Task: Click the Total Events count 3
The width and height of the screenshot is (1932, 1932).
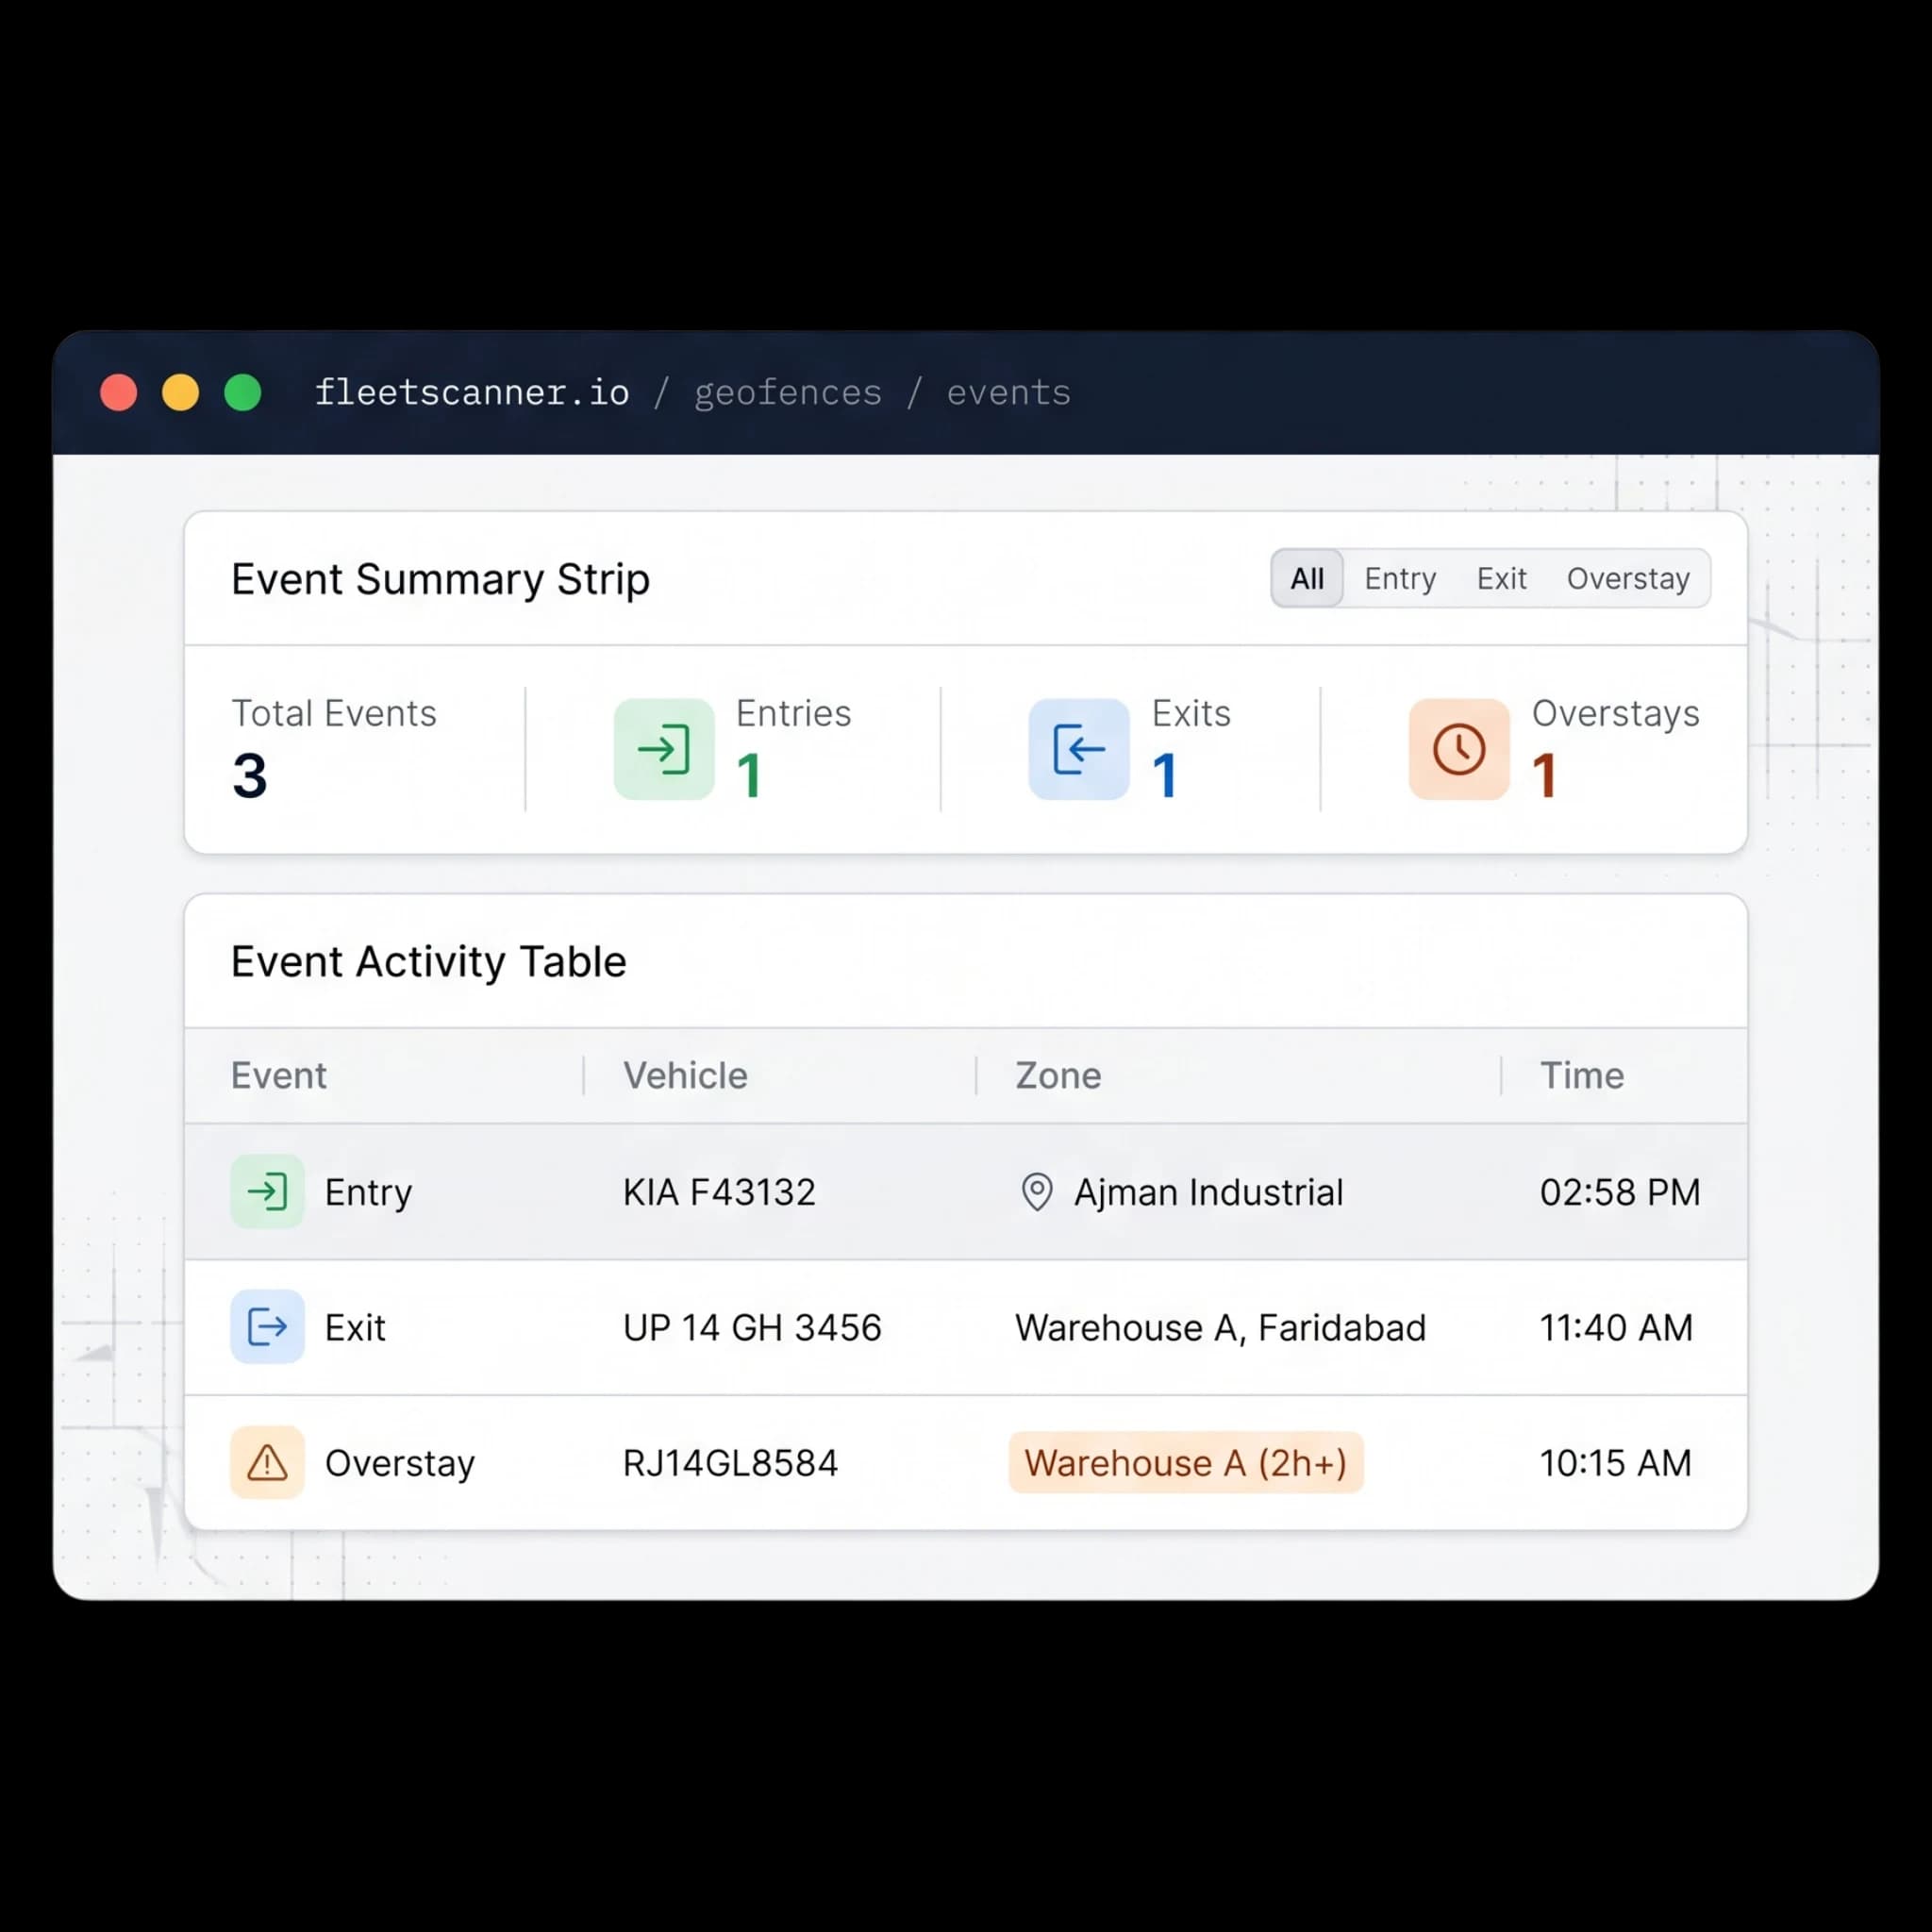Action: 250,776
